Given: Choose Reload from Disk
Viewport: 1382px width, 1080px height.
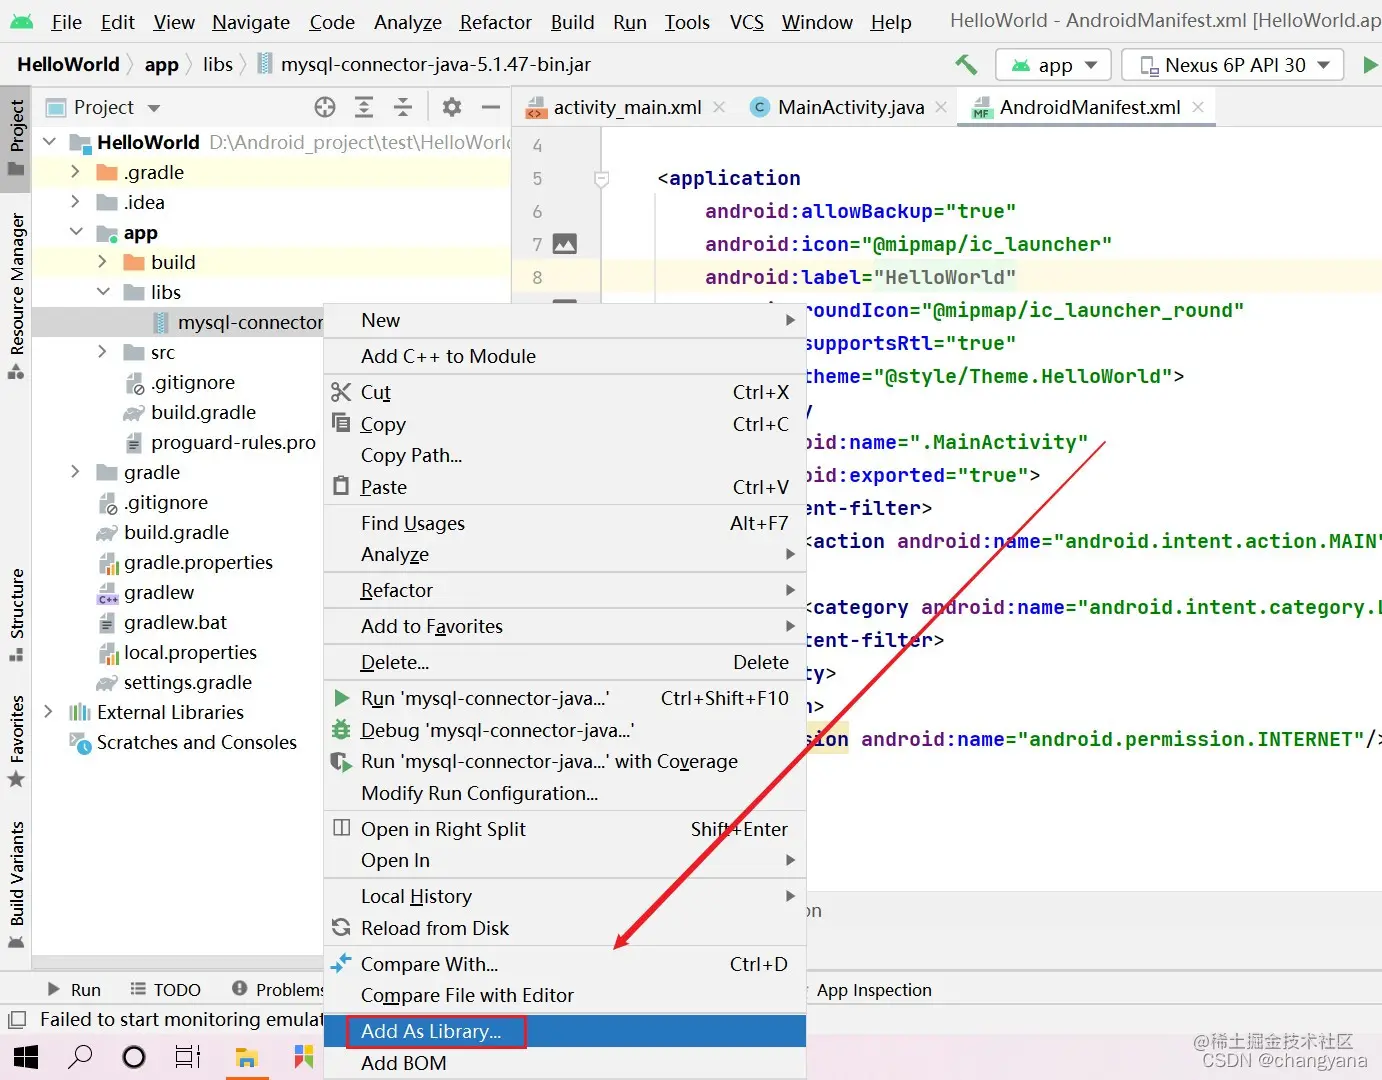Looking at the screenshot, I should click(x=565, y=928).
